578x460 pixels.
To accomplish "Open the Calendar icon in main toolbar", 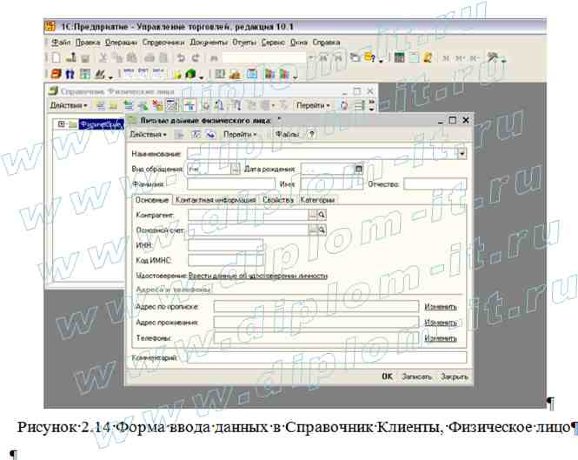I will (x=414, y=58).
